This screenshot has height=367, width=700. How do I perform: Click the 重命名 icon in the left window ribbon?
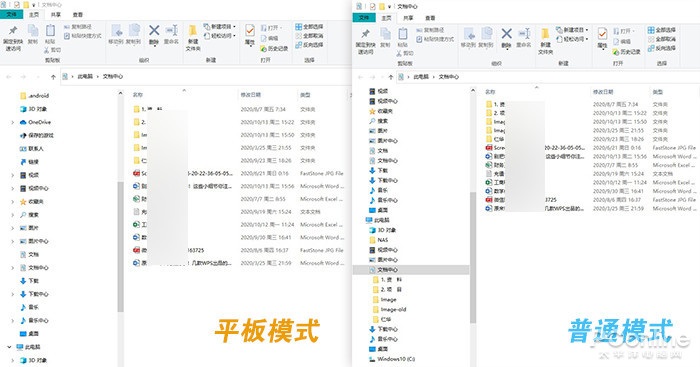(172, 31)
